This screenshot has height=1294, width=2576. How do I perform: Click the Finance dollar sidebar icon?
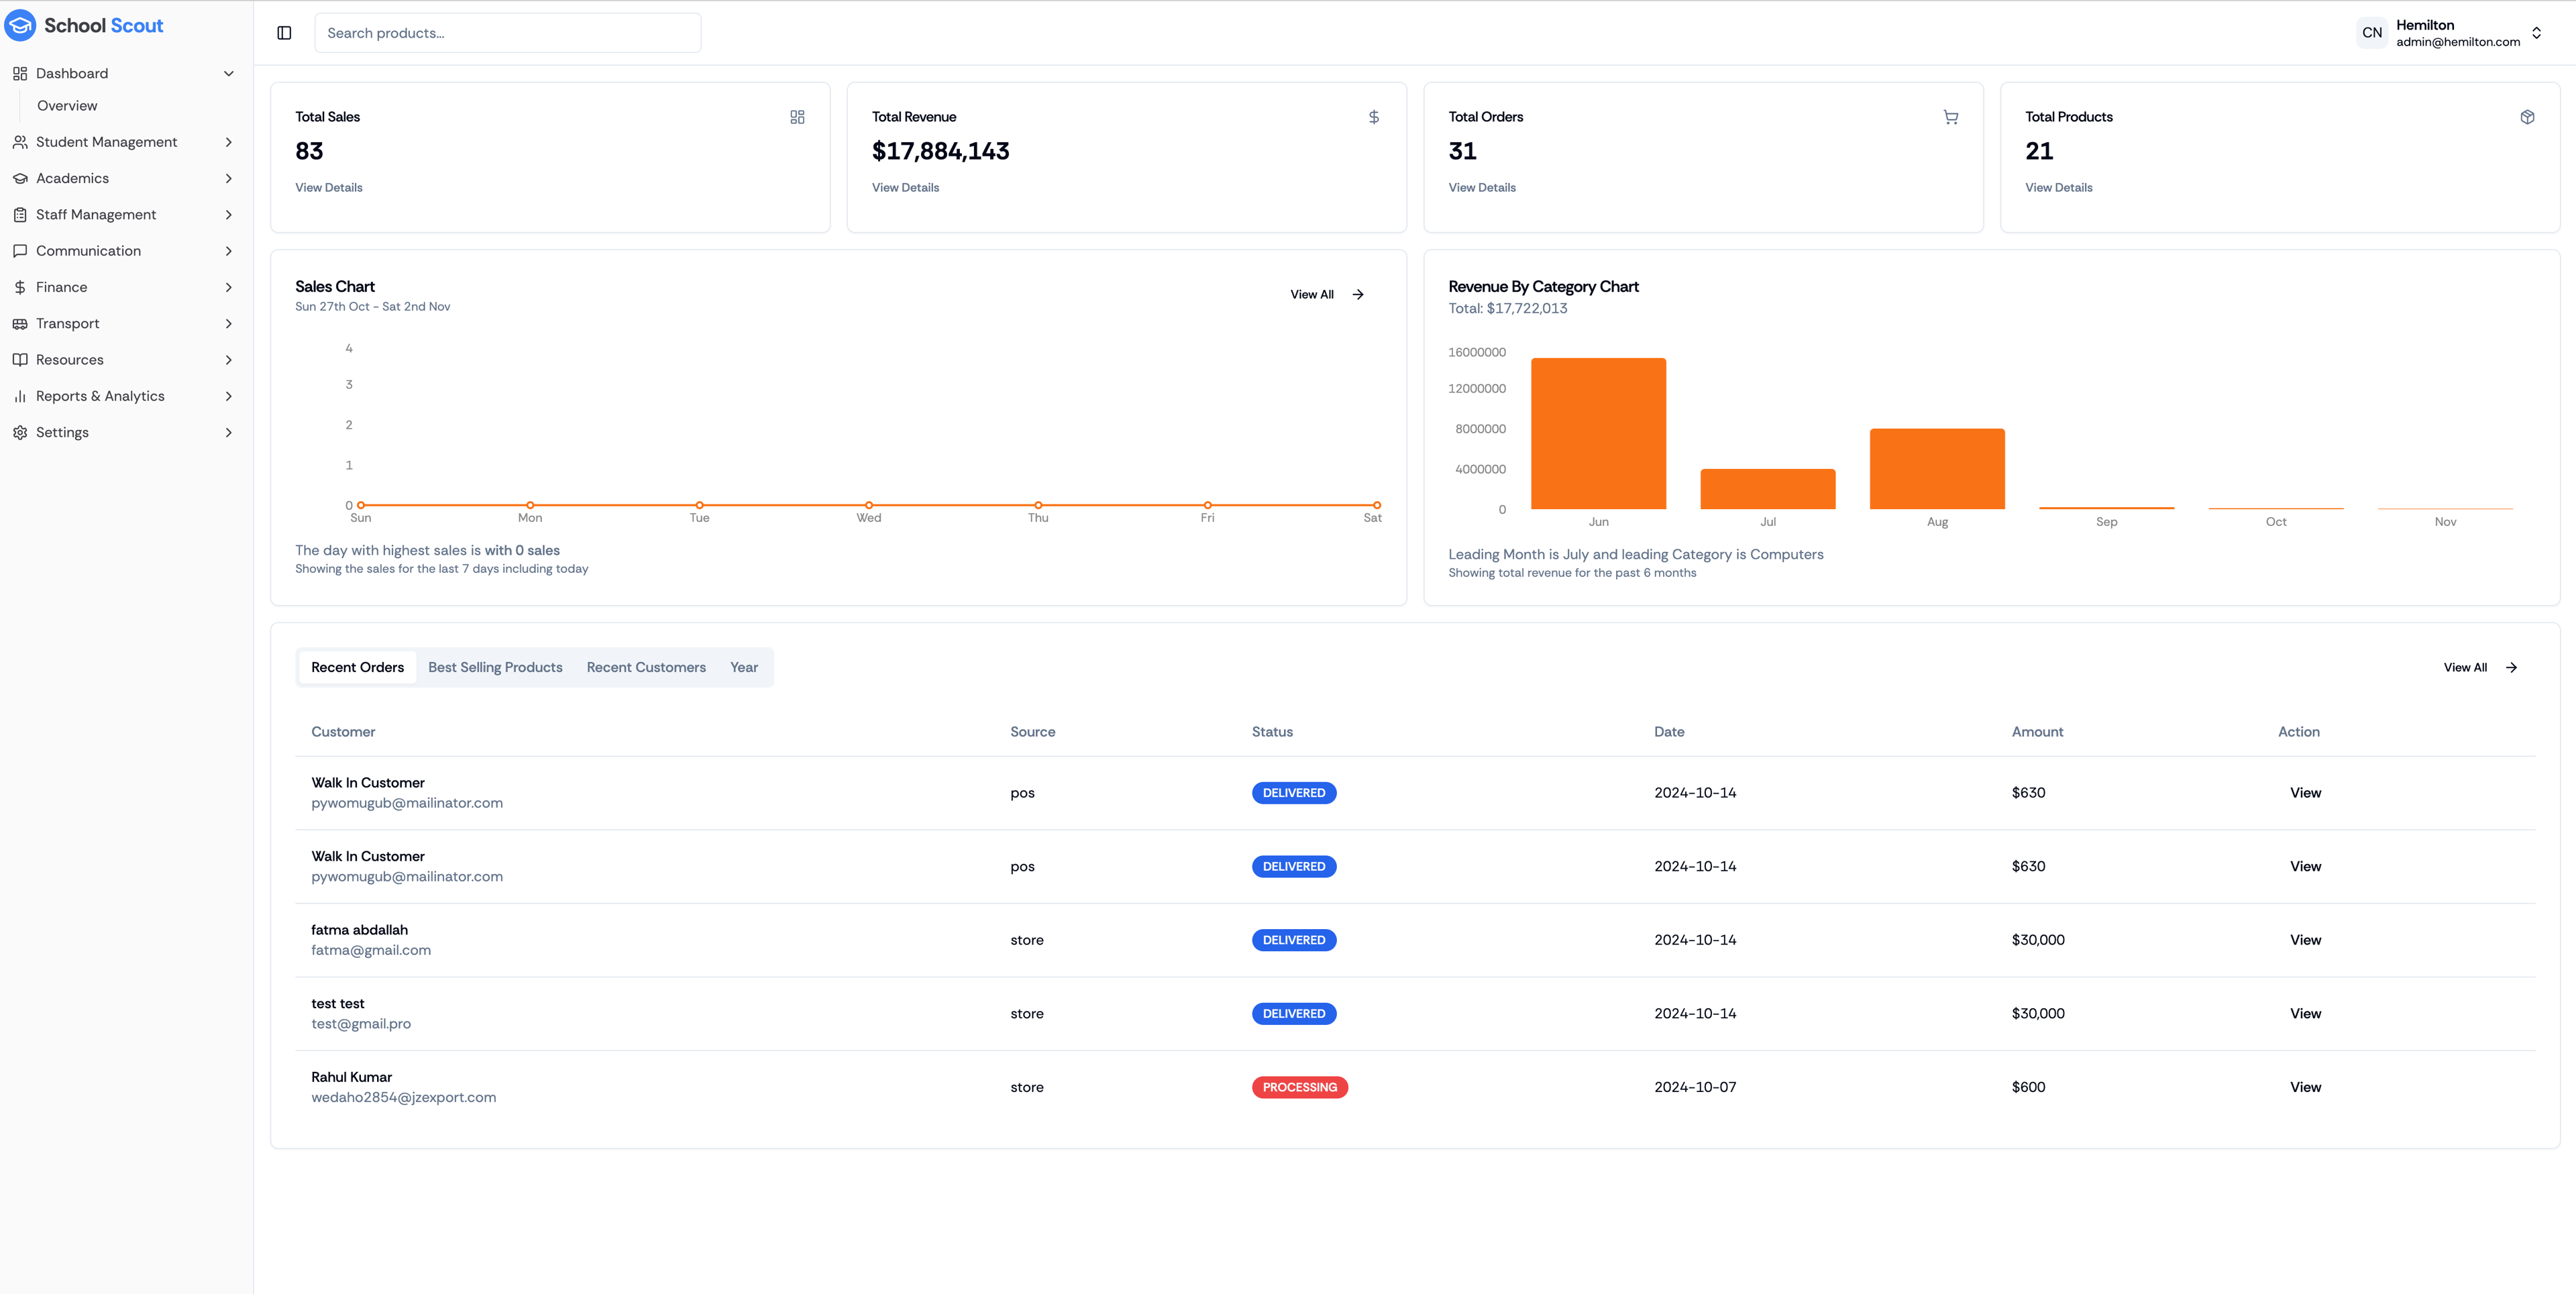tap(21, 287)
